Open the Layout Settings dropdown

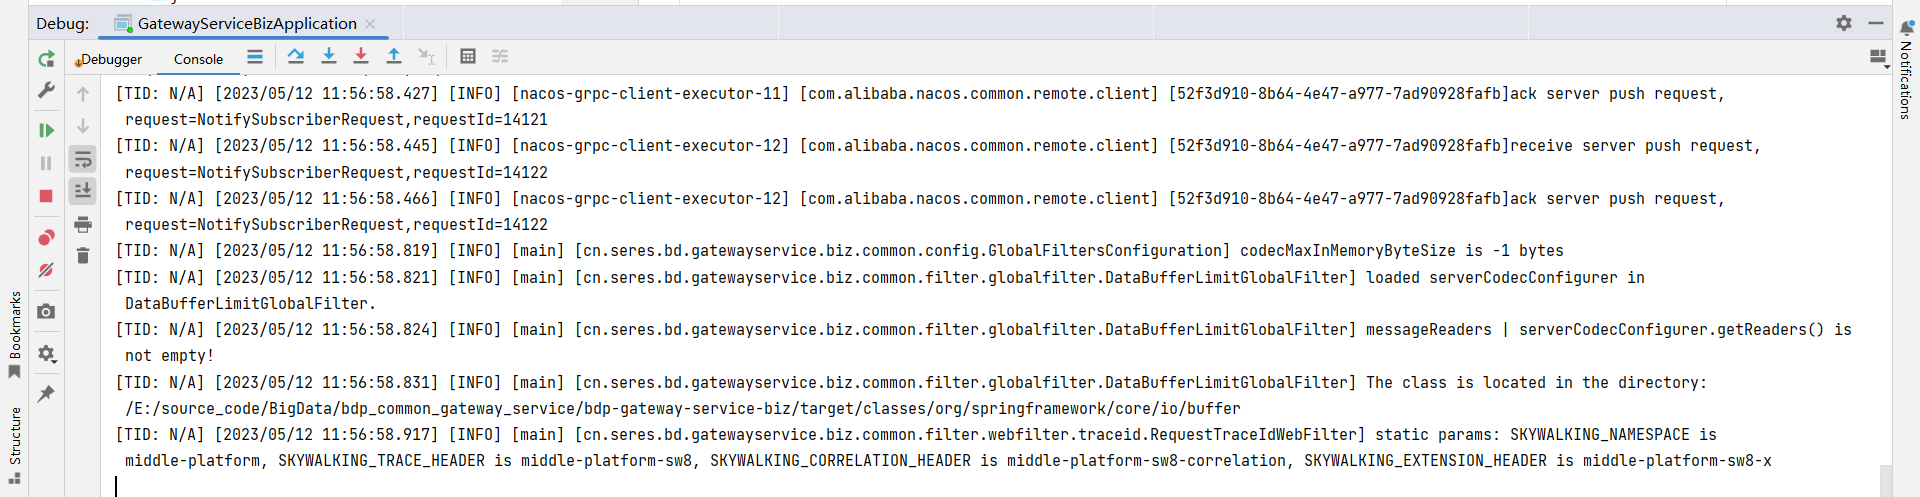click(x=1879, y=58)
